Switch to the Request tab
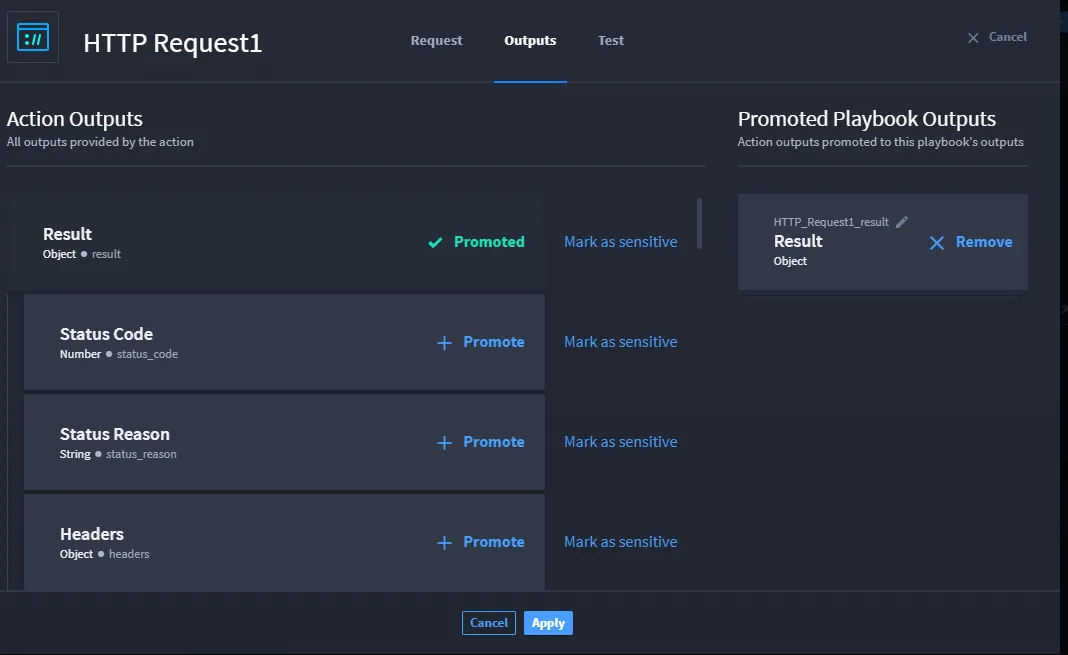 pos(437,40)
